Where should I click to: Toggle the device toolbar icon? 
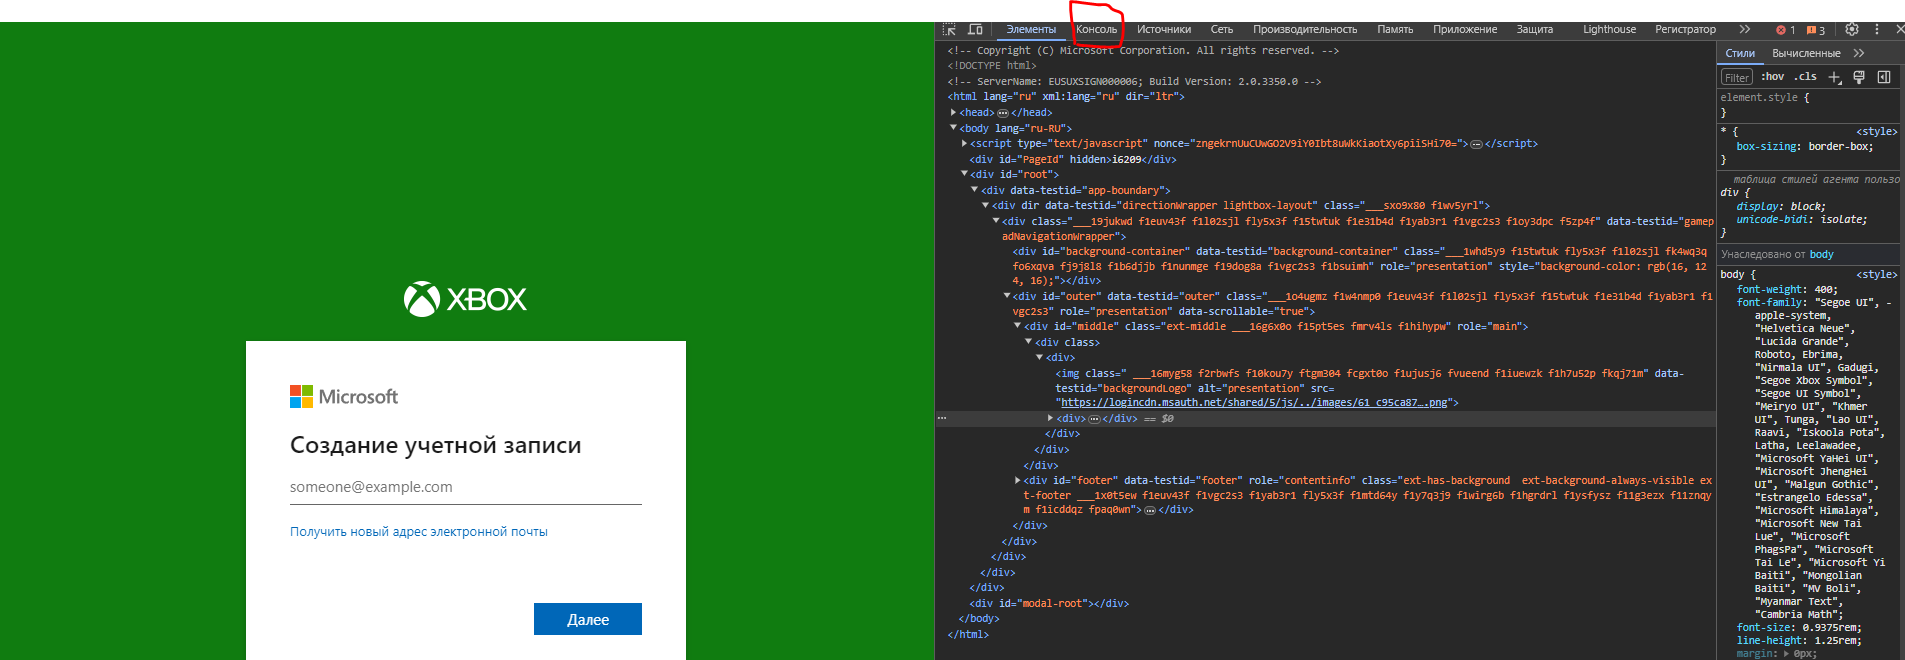(975, 30)
